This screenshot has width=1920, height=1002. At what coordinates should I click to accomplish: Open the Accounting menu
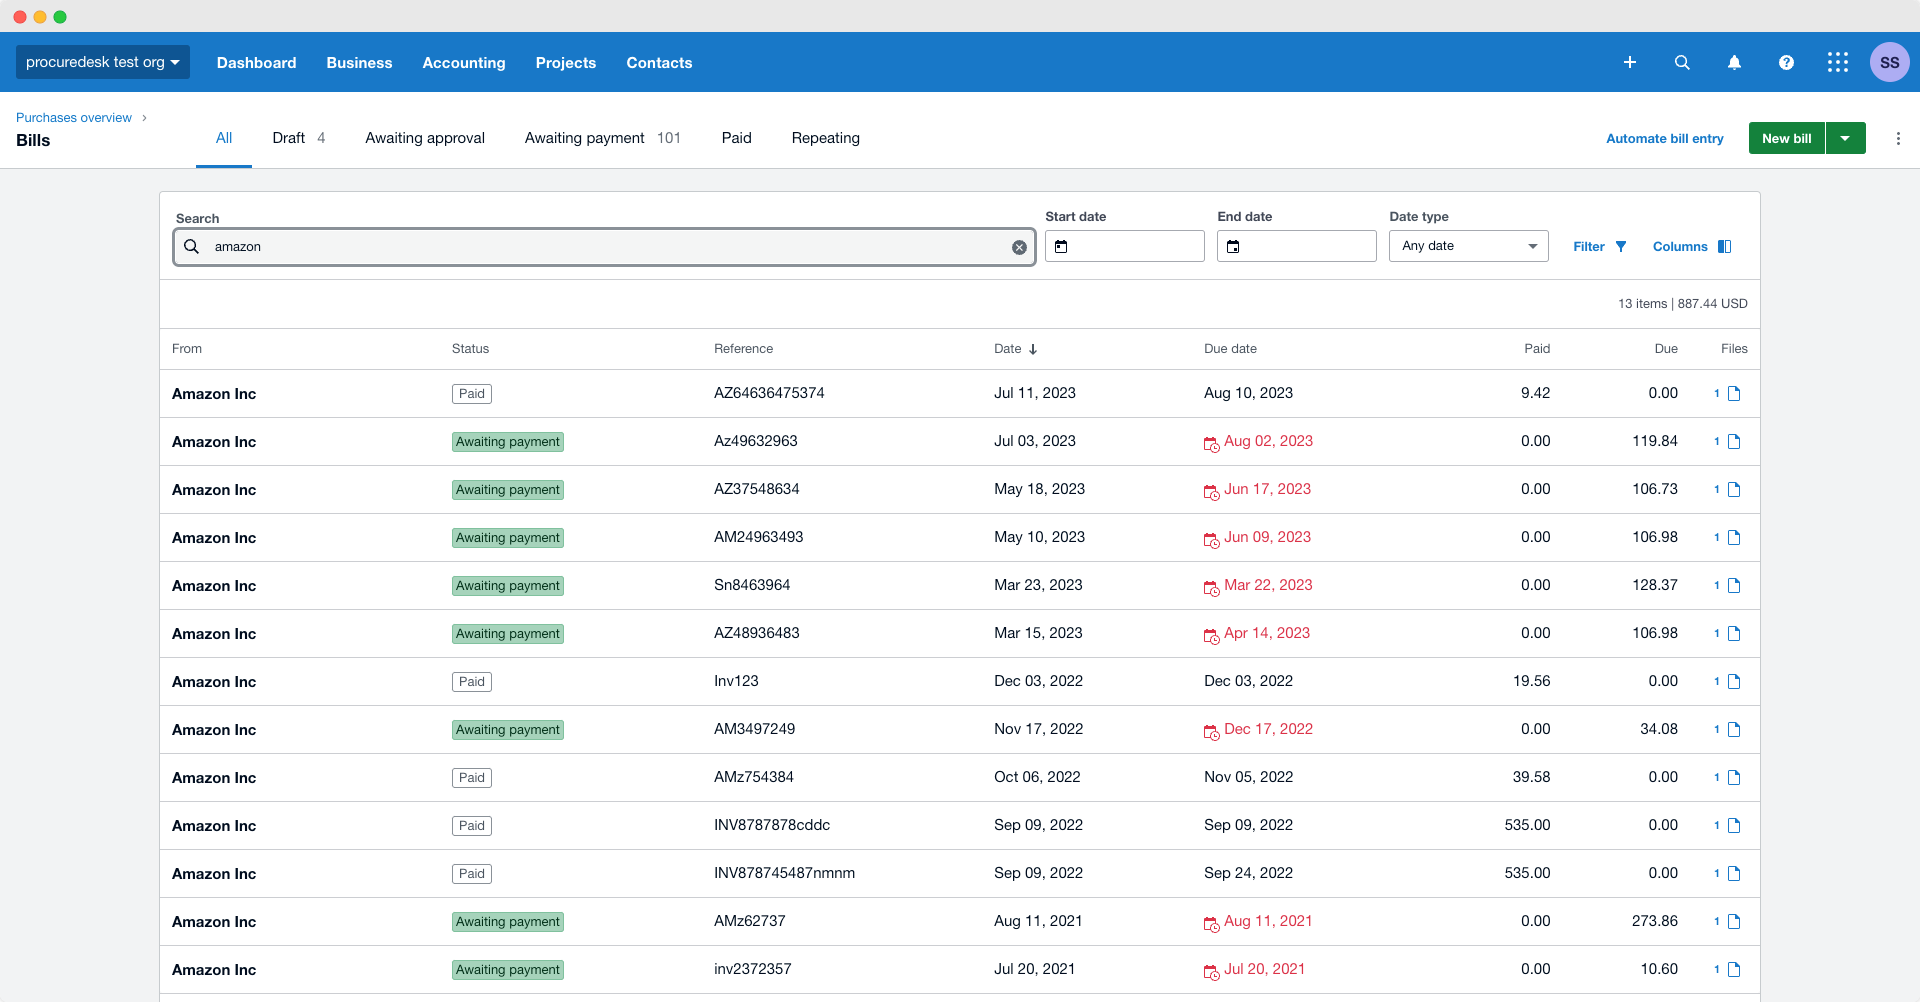click(463, 62)
